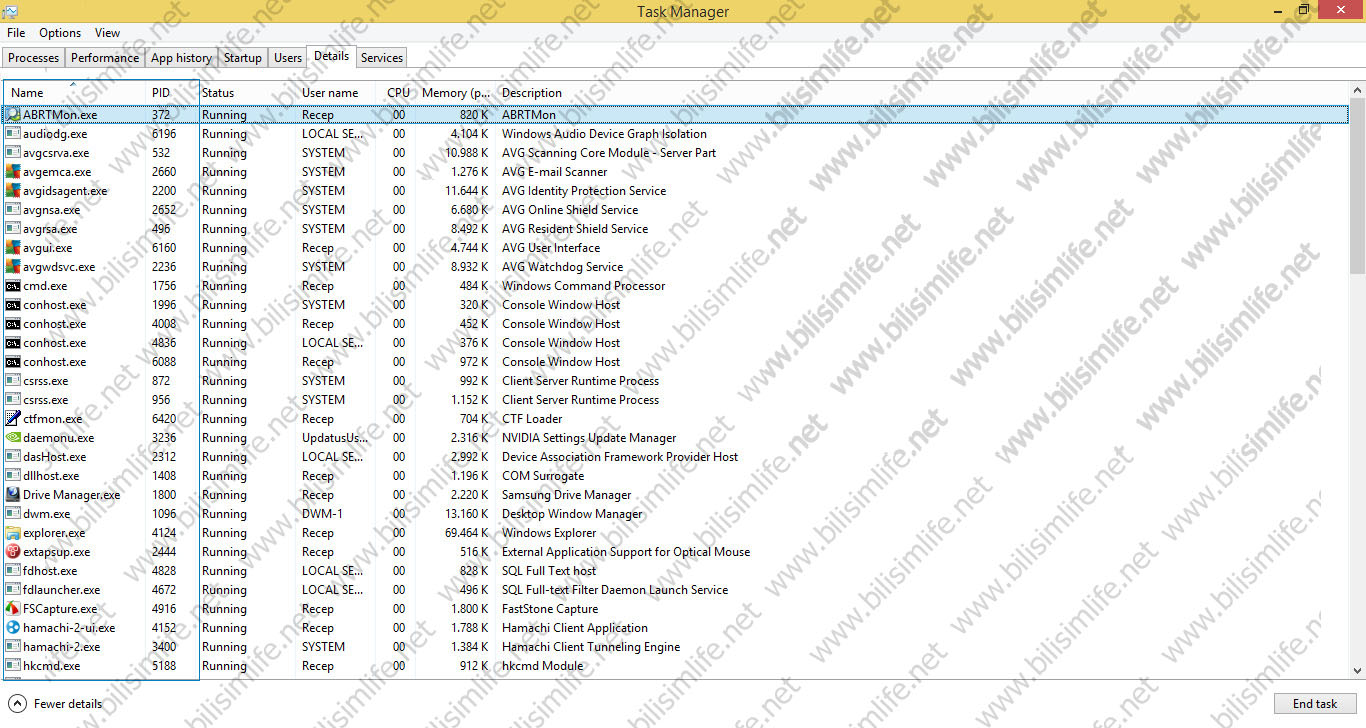
Task: Click the audiodg.exe process icon
Action: [13, 134]
